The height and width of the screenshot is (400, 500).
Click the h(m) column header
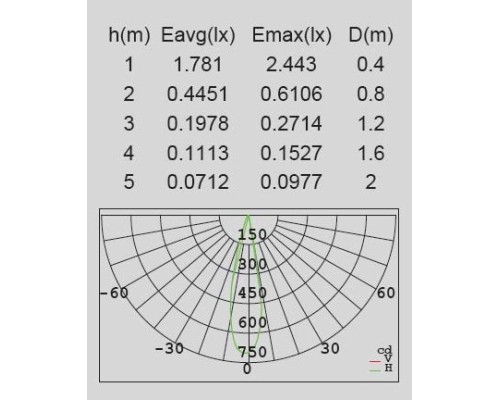[129, 36]
